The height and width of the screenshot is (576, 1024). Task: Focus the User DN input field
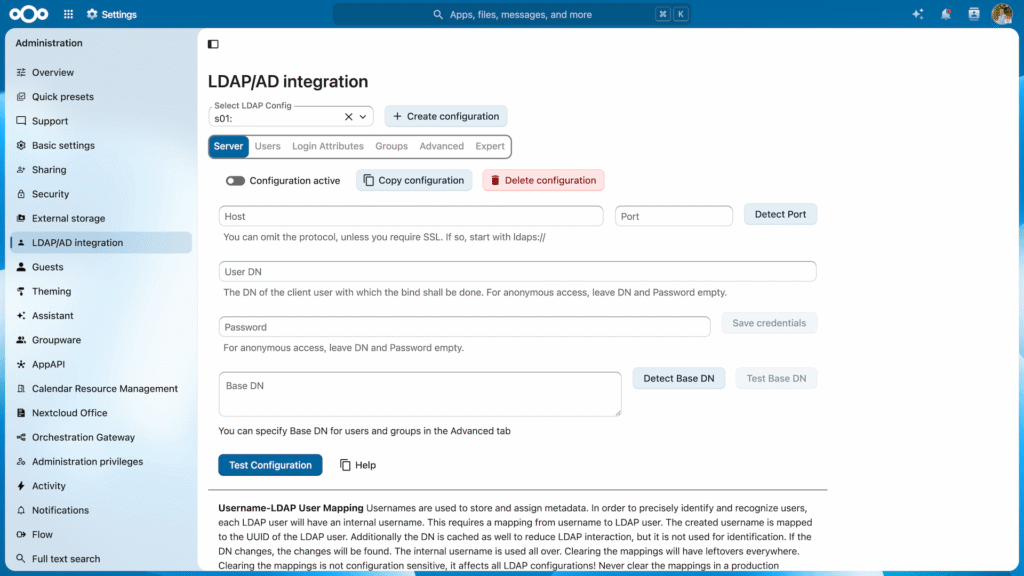[x=517, y=272]
